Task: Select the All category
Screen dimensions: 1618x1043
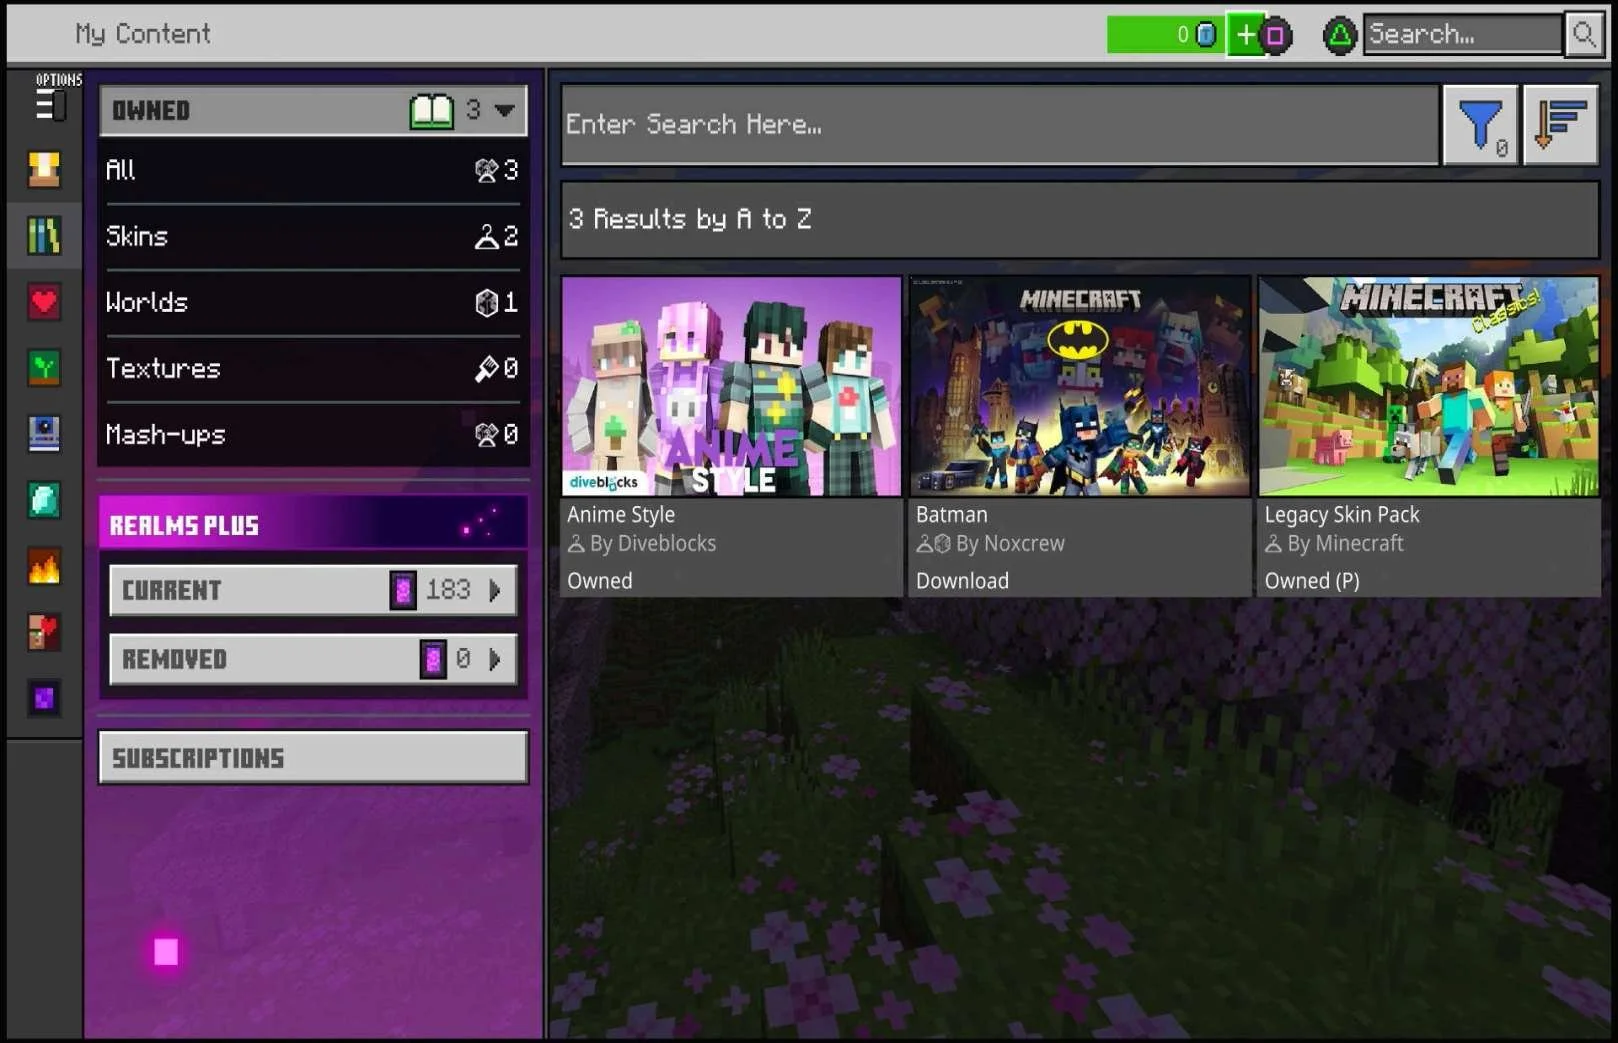Action: [313, 170]
